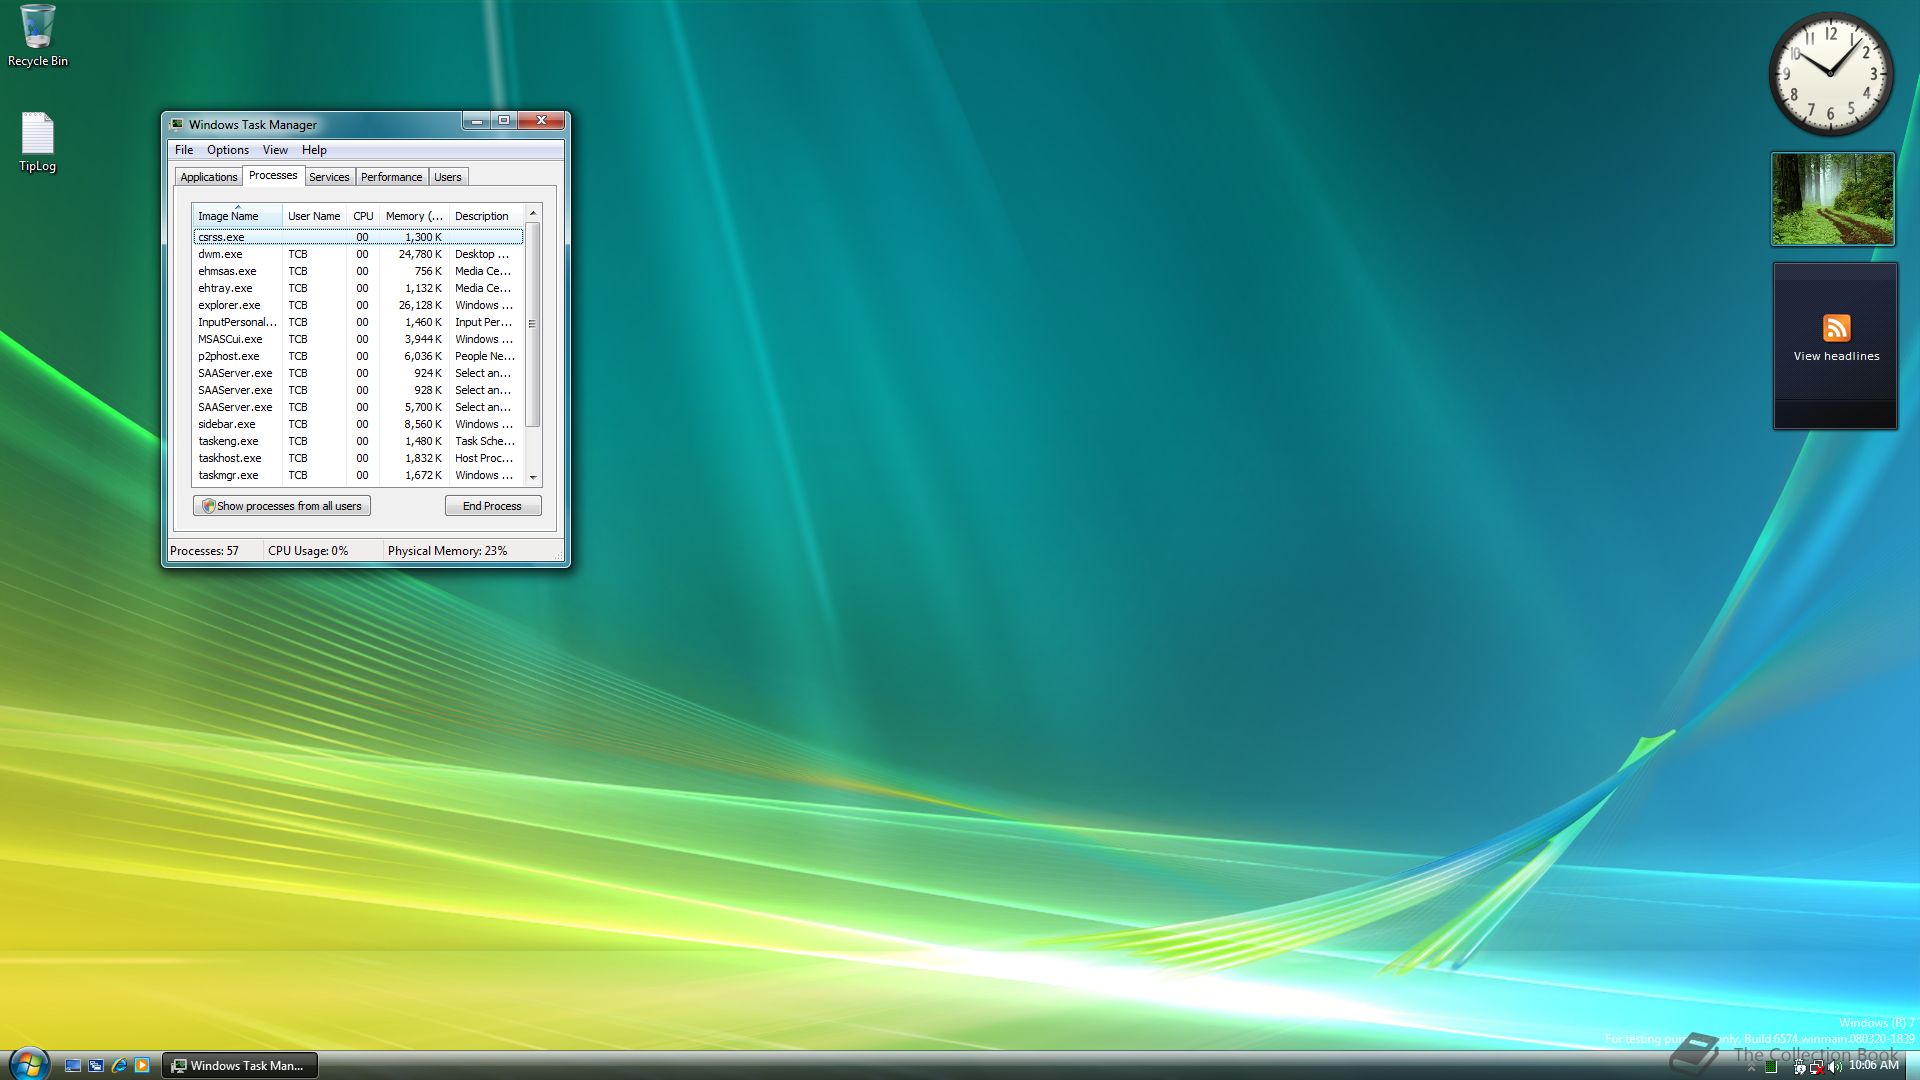
Task: Click Show processes from all users button
Action: (x=282, y=506)
